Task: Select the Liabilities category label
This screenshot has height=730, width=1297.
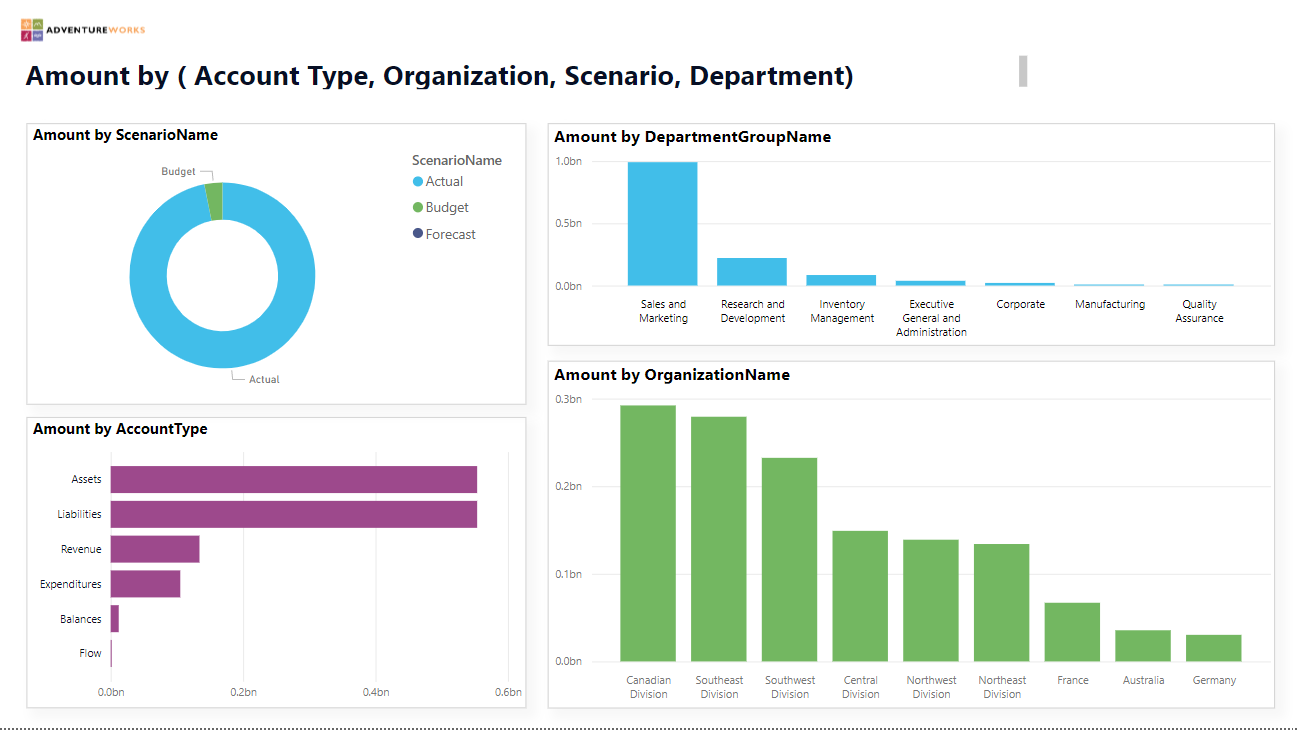Action: pyautogui.click(x=82, y=514)
